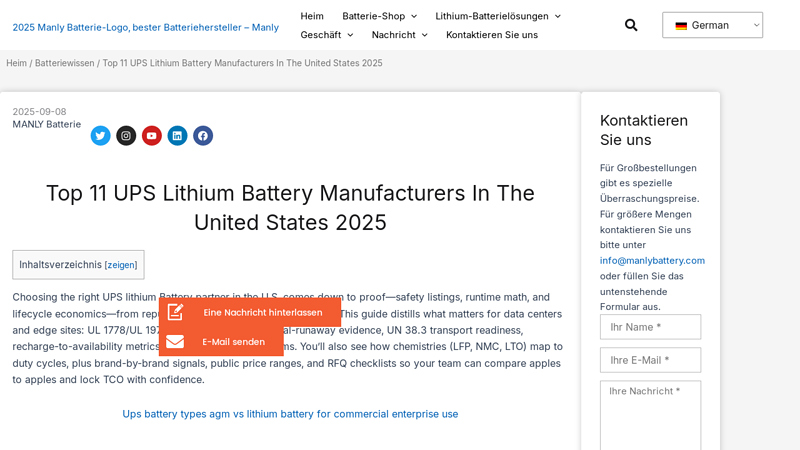Viewport: 800px width, 450px height.
Task: Open the Instagram social icon
Action: tap(126, 136)
